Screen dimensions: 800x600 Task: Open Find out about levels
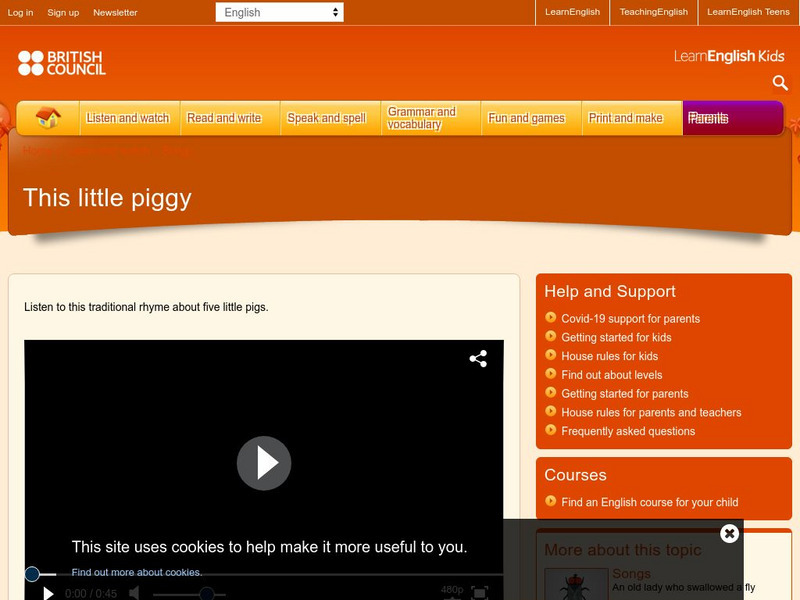click(x=612, y=375)
